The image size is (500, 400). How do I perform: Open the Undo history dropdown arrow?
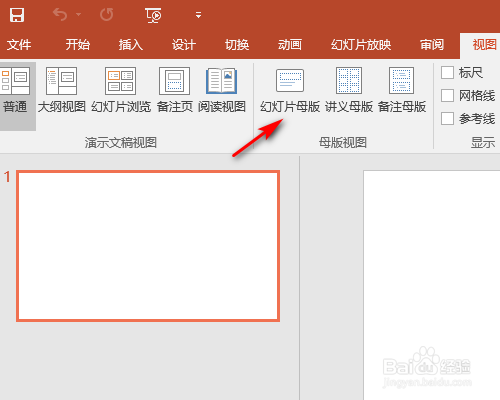tap(79, 14)
